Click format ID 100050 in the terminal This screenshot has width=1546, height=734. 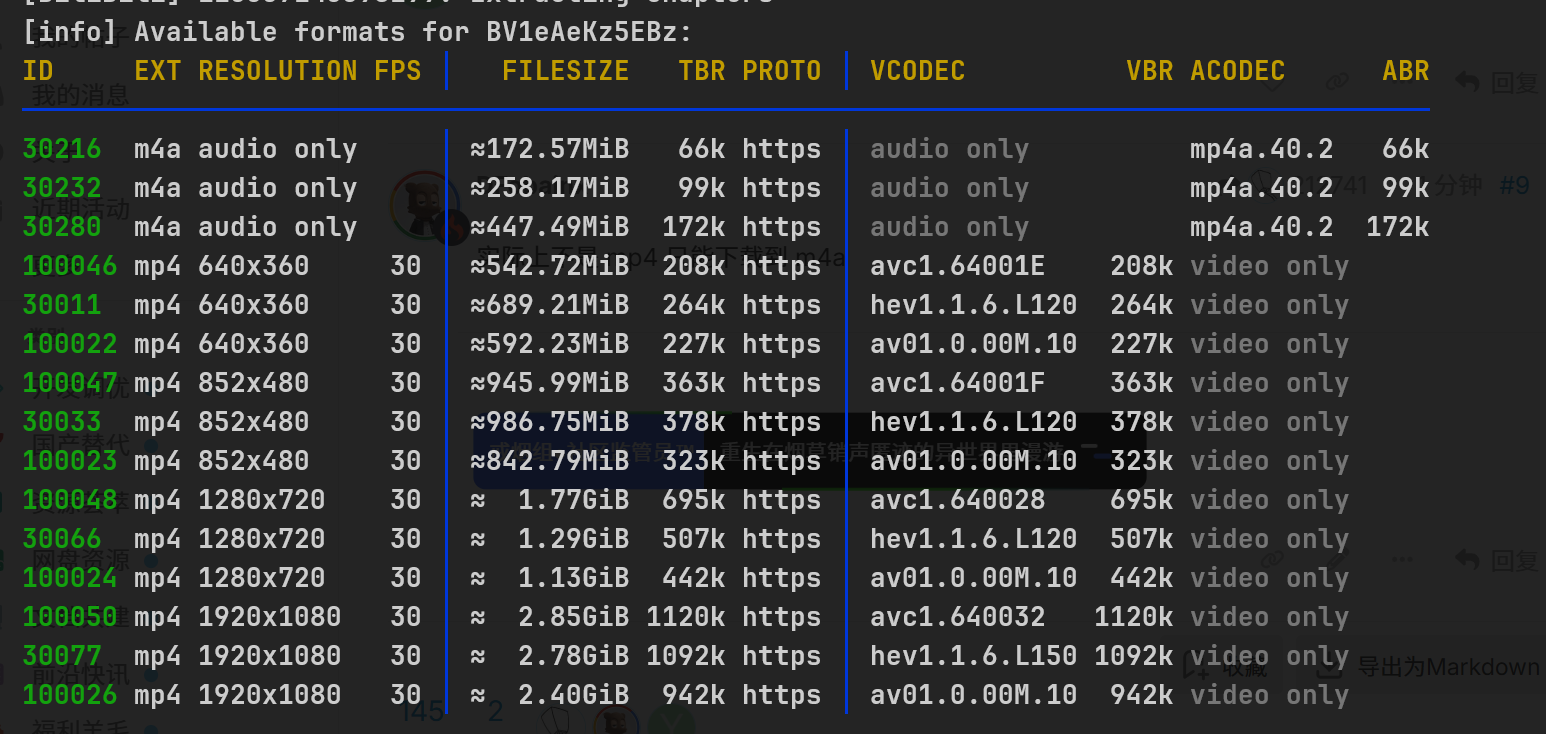coord(70,617)
